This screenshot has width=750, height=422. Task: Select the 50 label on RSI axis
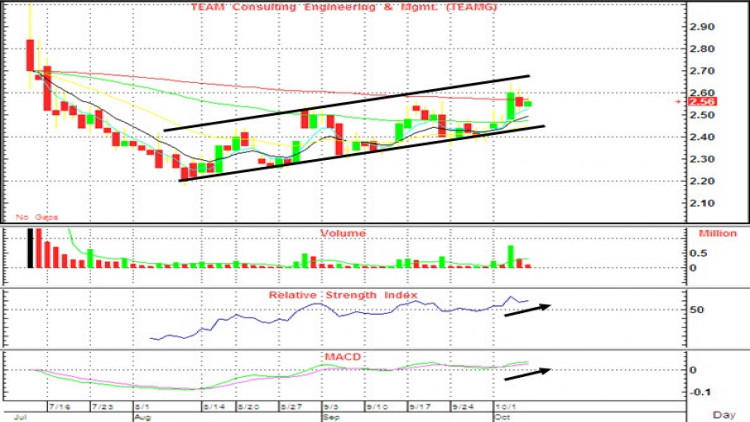coord(697,310)
